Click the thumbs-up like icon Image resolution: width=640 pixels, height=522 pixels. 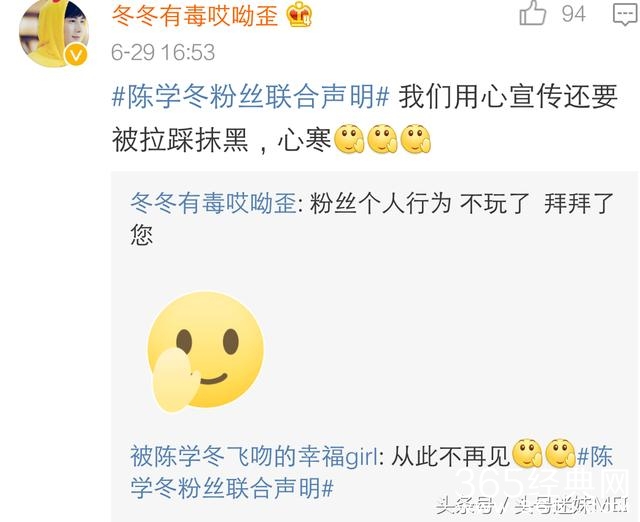click(x=533, y=13)
